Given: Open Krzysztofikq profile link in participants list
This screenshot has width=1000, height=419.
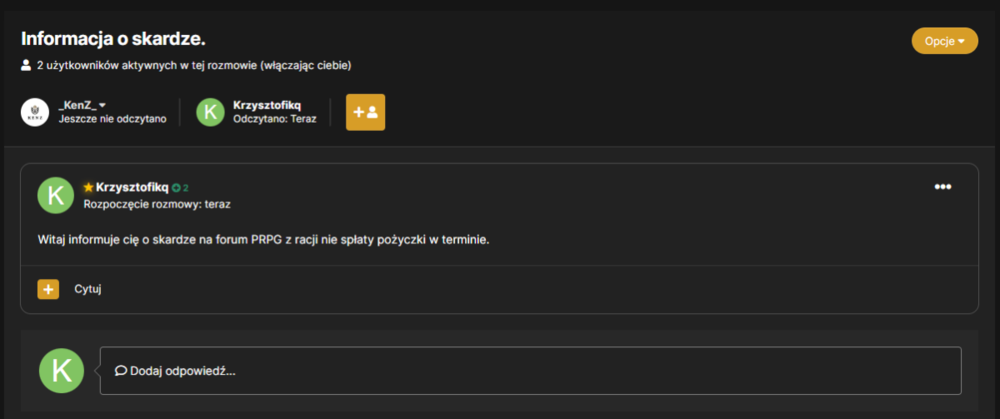Looking at the screenshot, I should (x=267, y=105).
